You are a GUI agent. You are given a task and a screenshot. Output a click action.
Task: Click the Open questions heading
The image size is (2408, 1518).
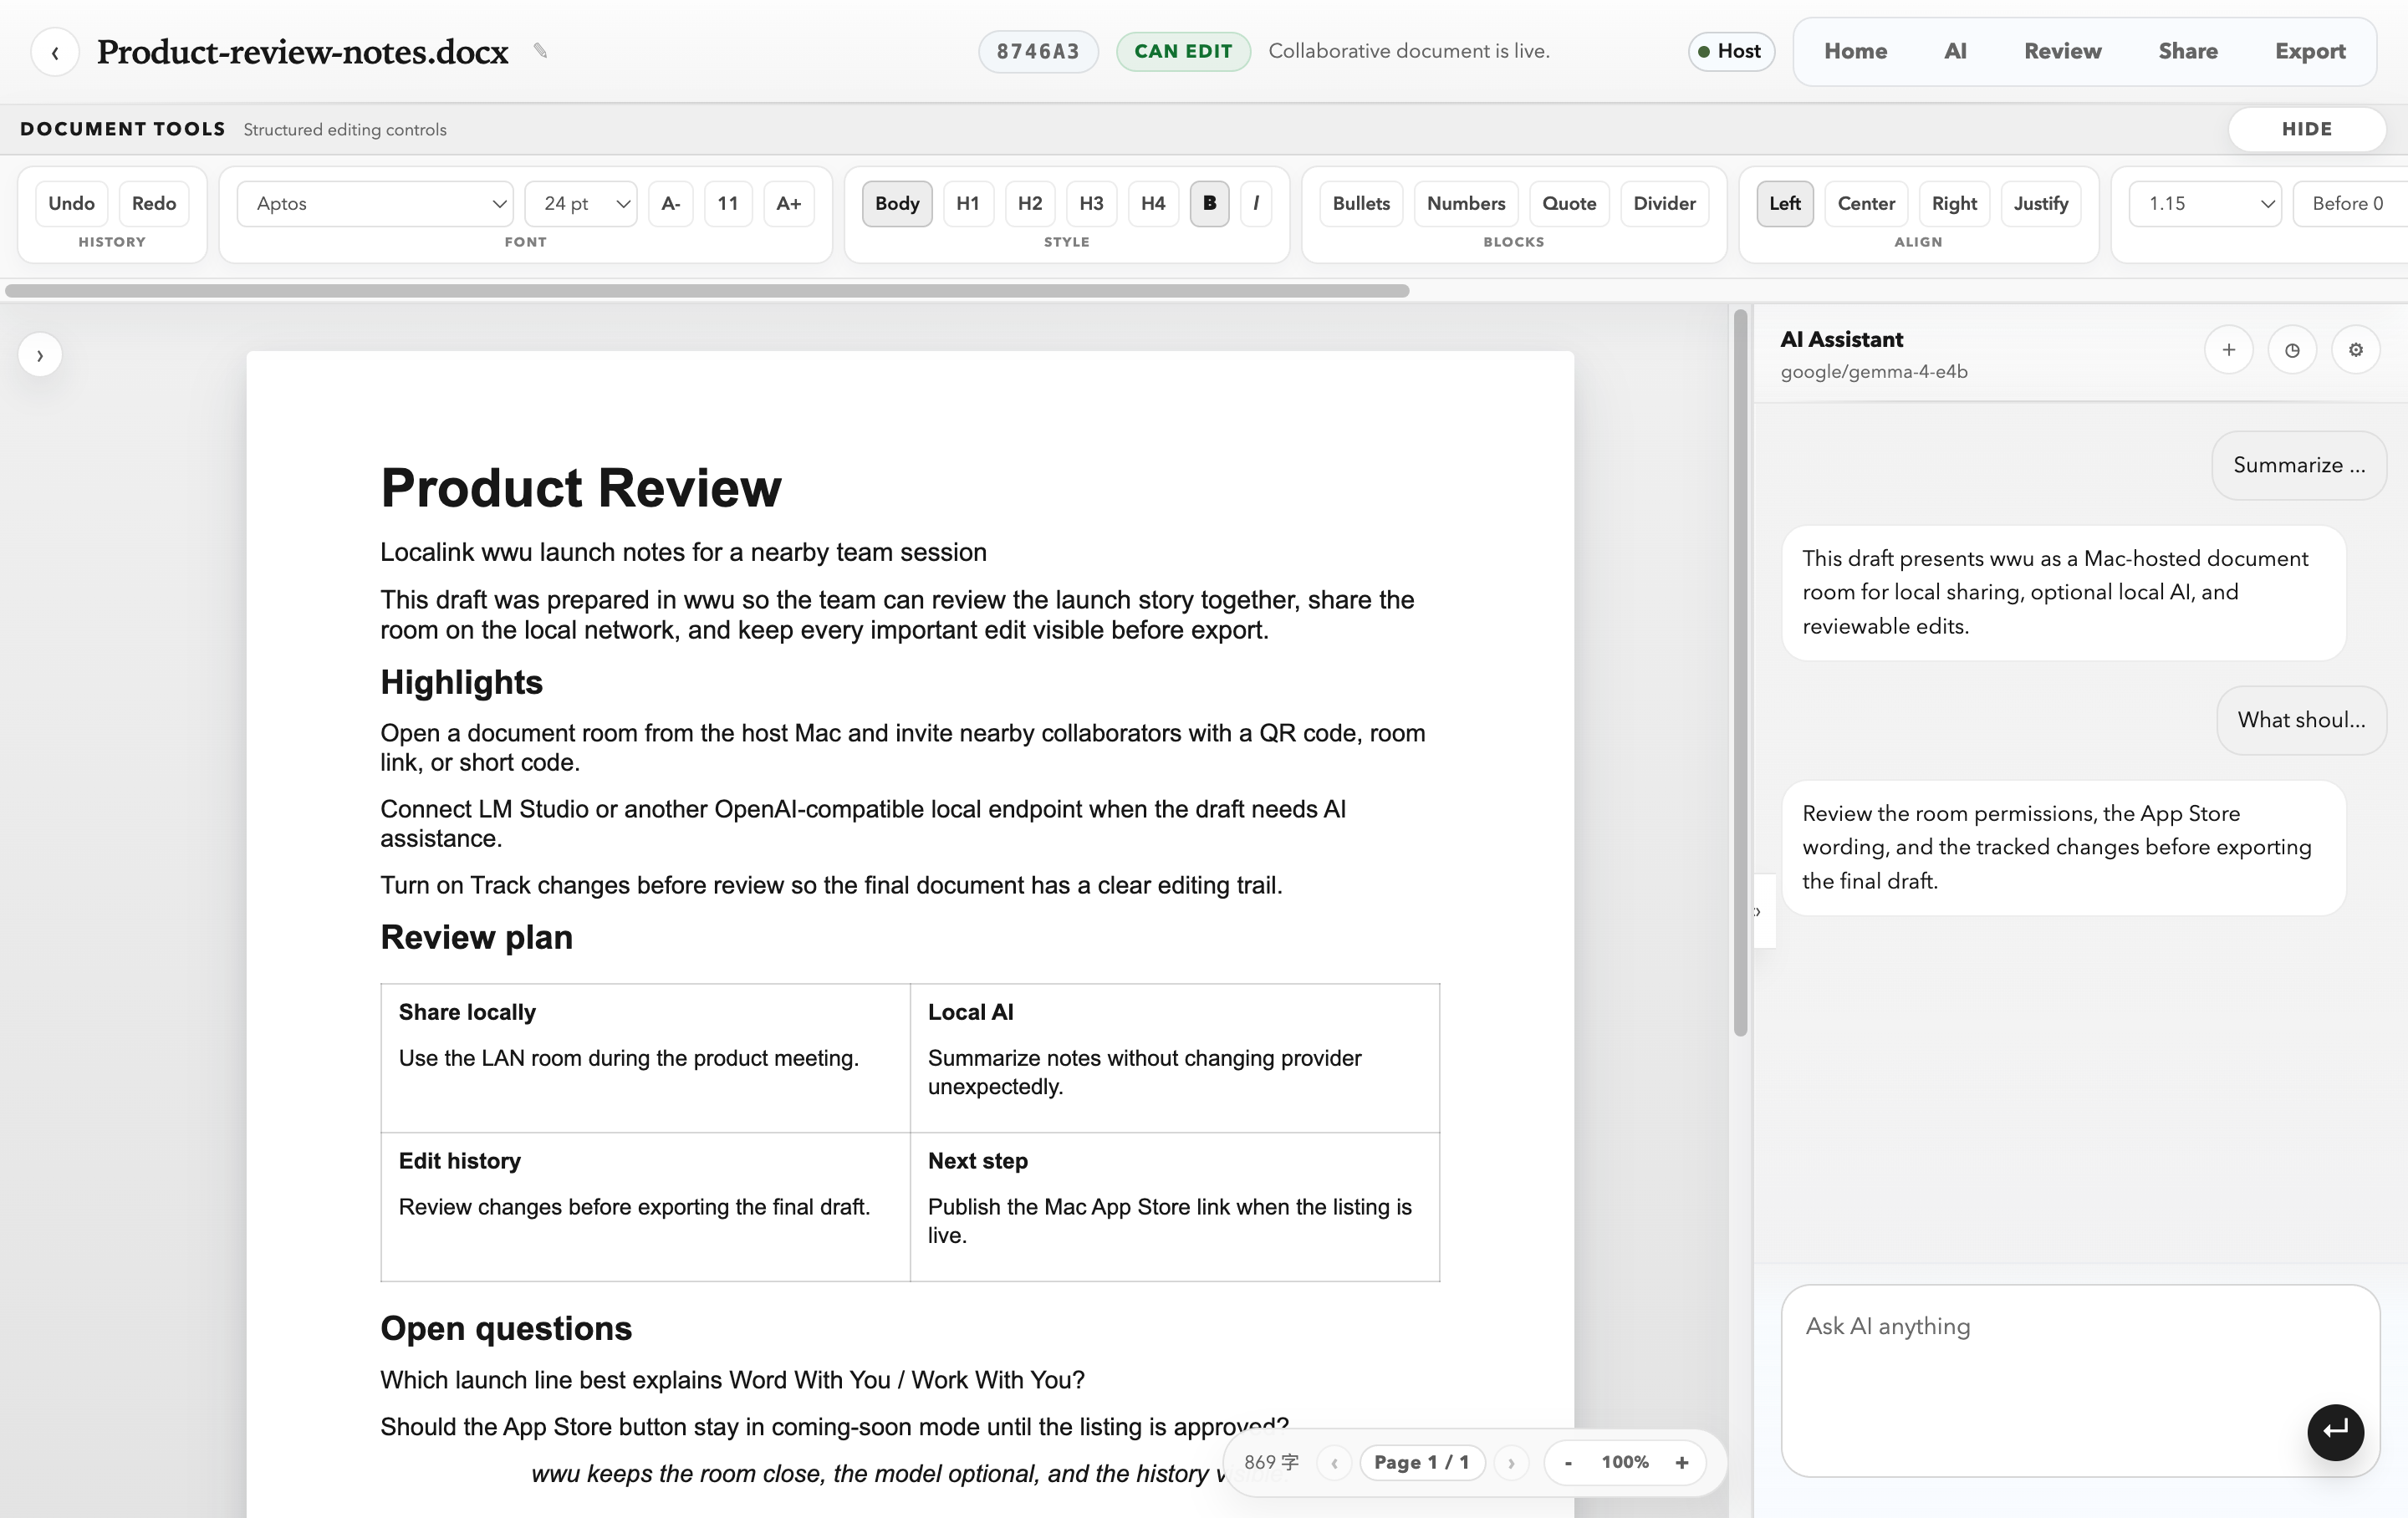click(506, 1328)
